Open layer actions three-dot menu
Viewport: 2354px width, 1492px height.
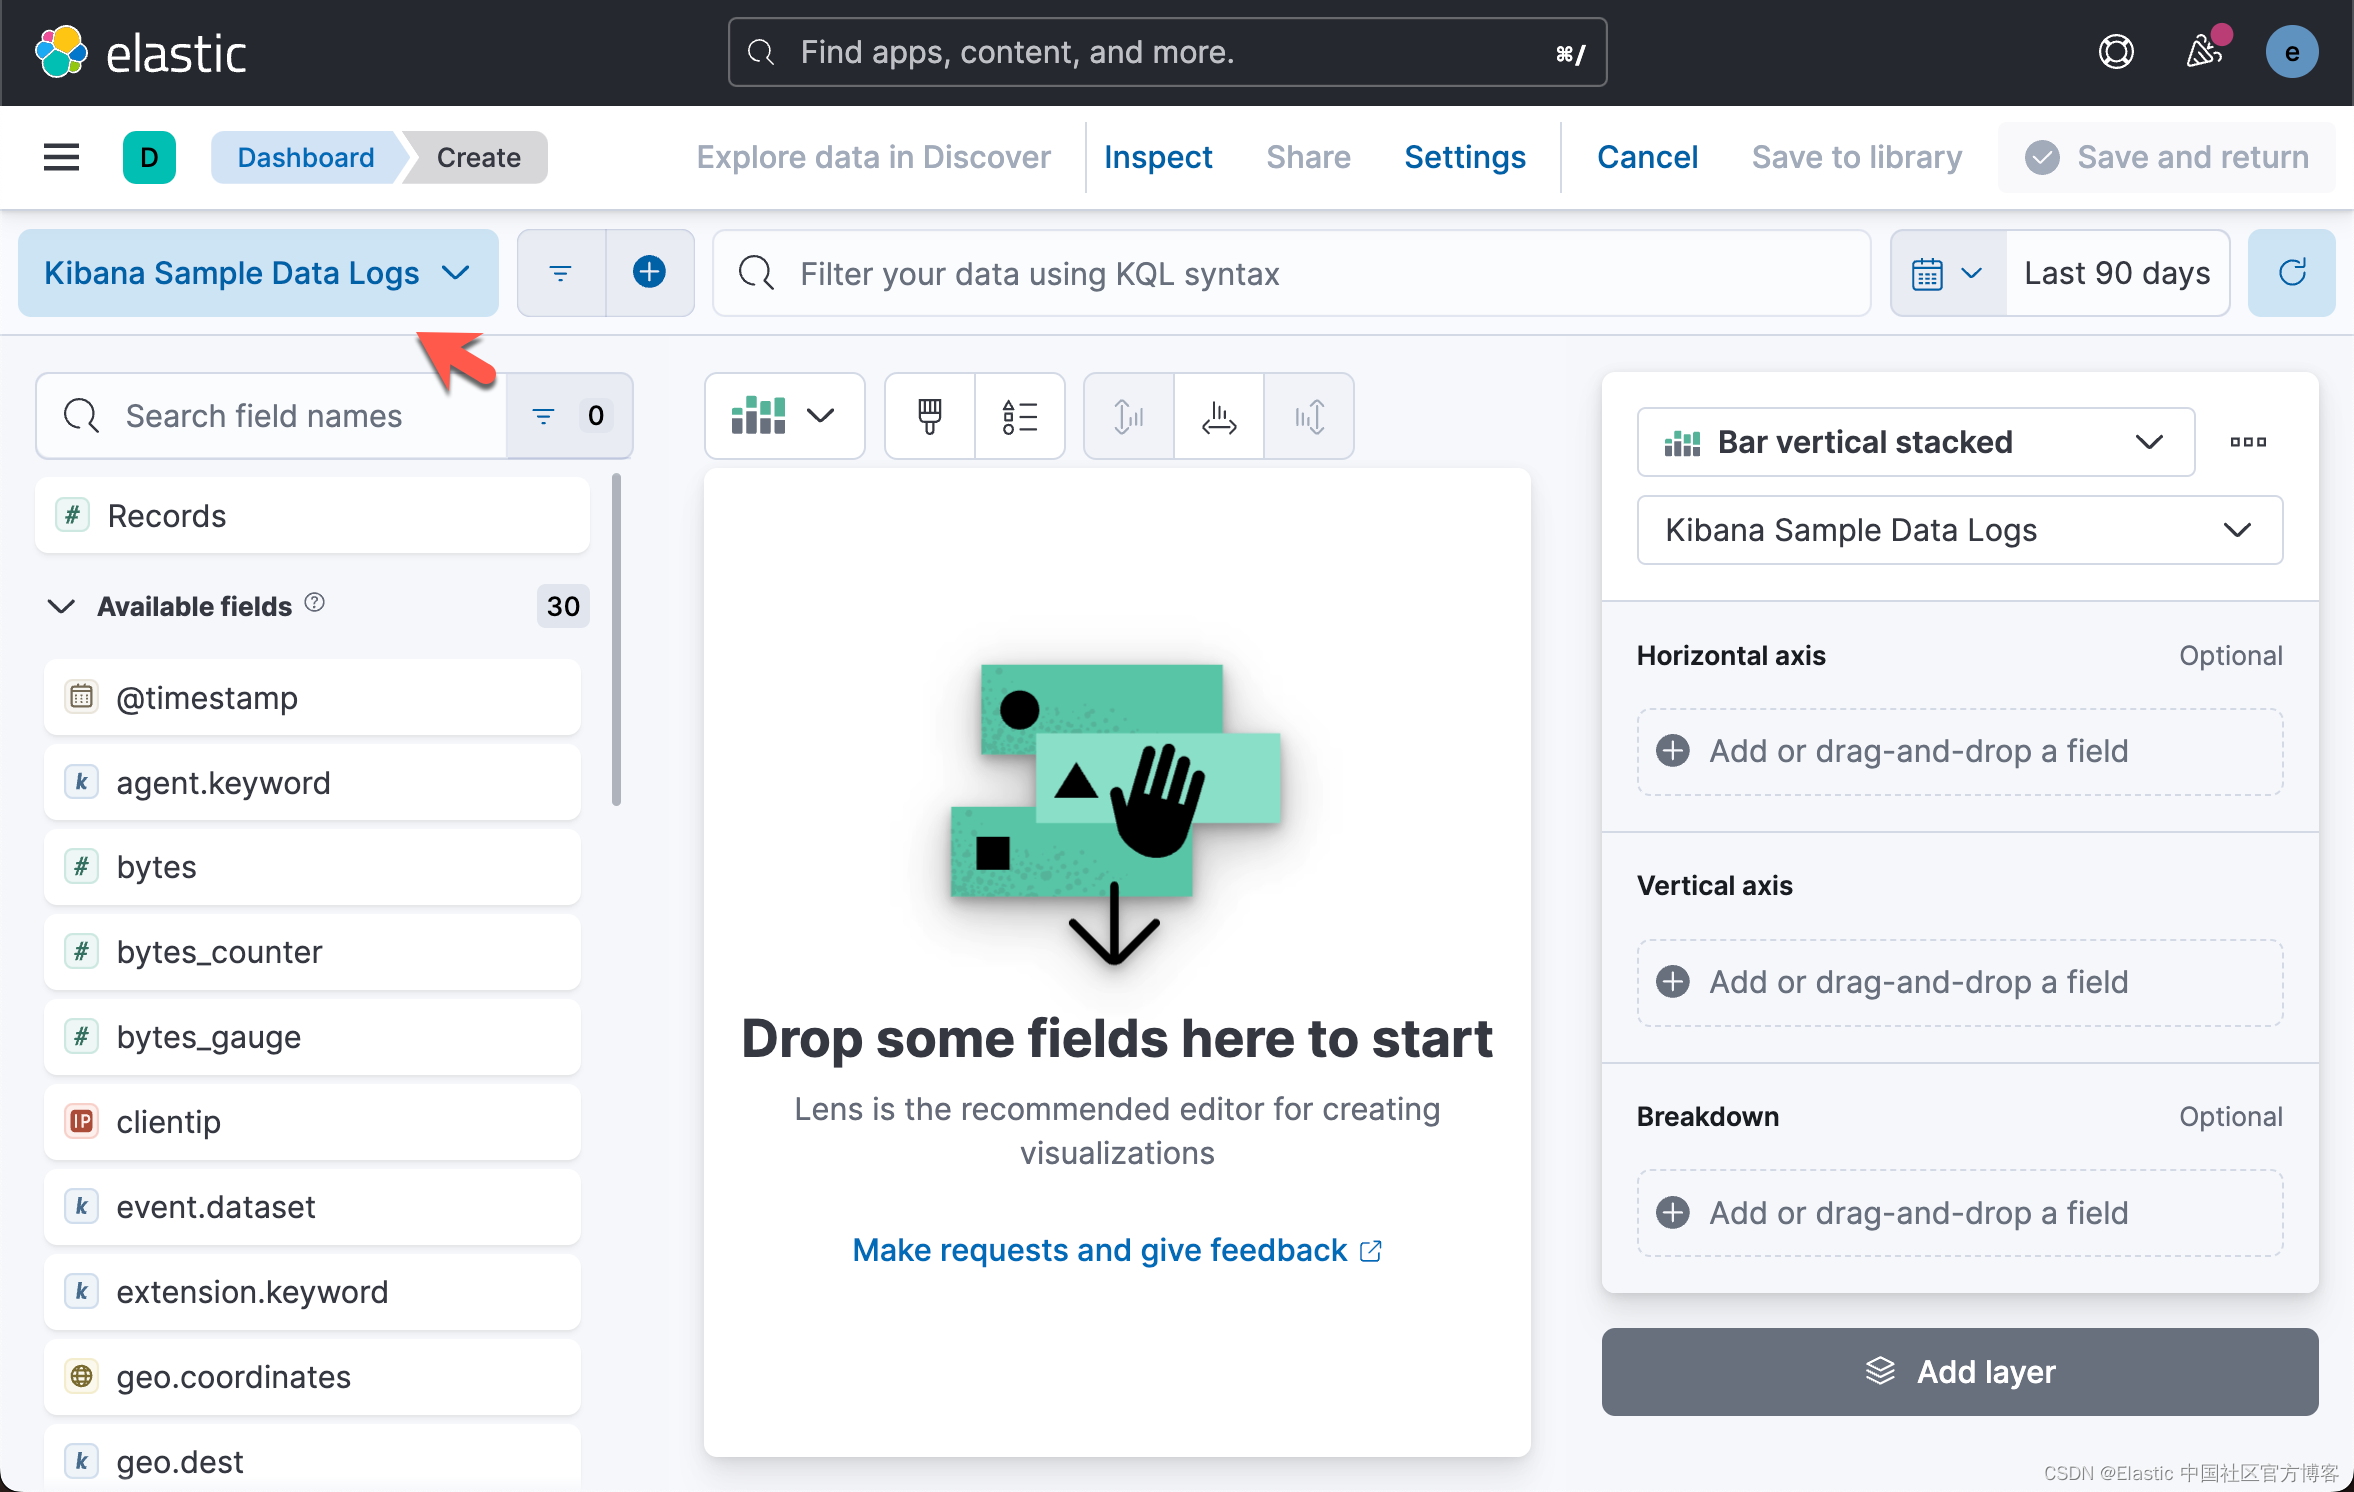click(2248, 442)
